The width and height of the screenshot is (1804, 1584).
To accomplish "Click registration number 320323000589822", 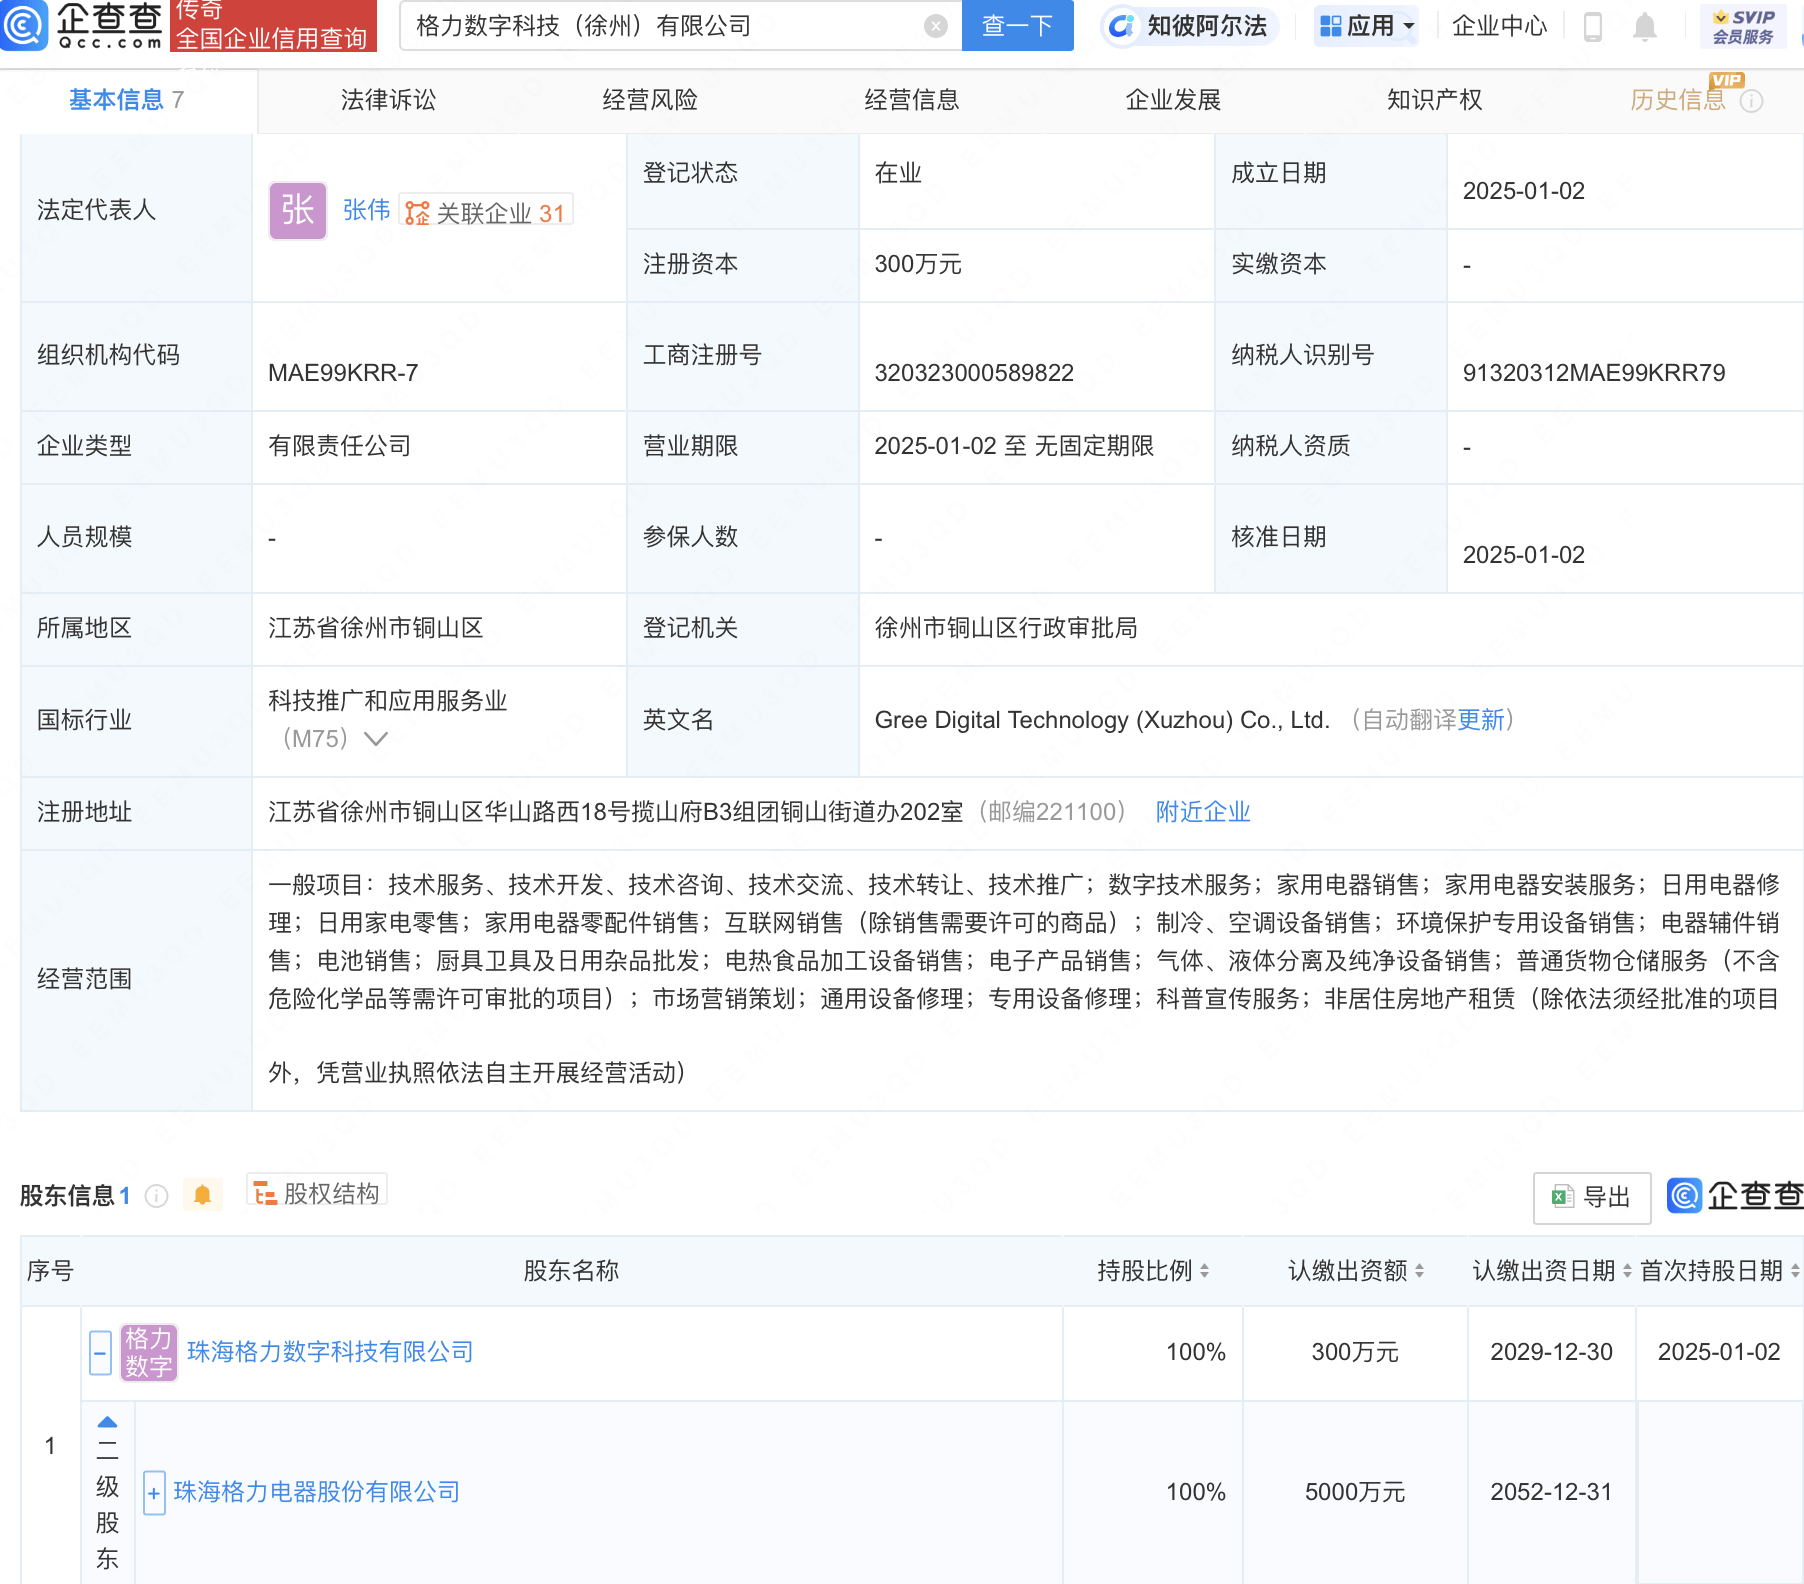I will click(x=974, y=373).
